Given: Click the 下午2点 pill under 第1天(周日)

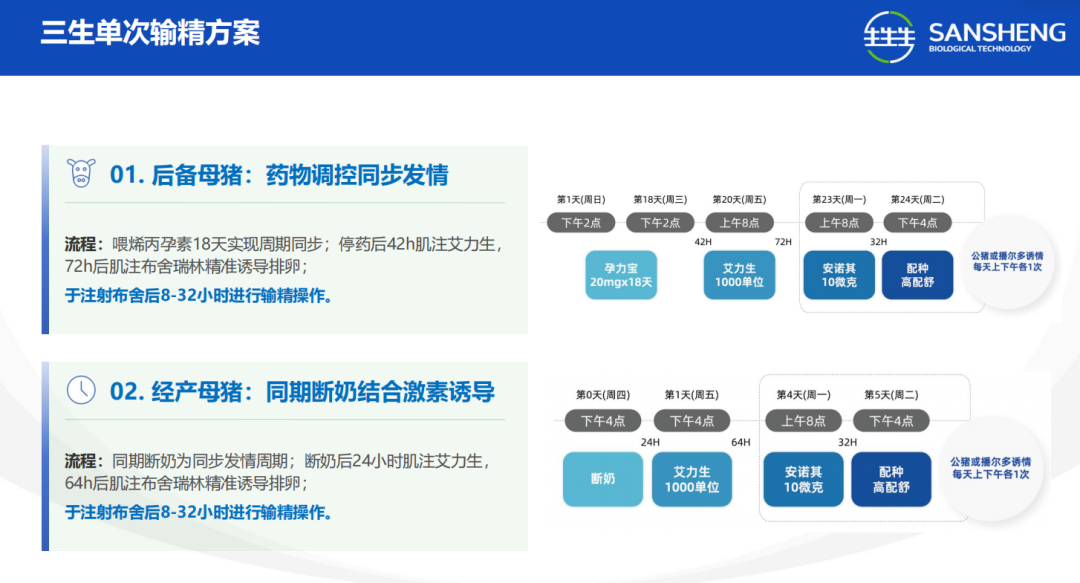Looking at the screenshot, I should [581, 223].
